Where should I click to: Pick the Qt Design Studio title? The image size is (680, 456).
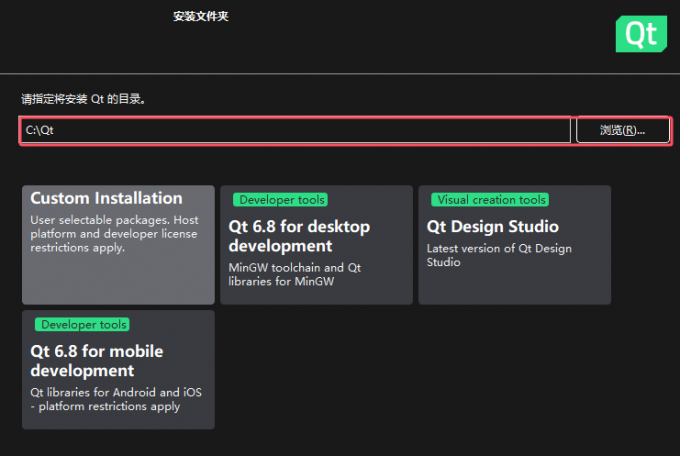coord(492,227)
